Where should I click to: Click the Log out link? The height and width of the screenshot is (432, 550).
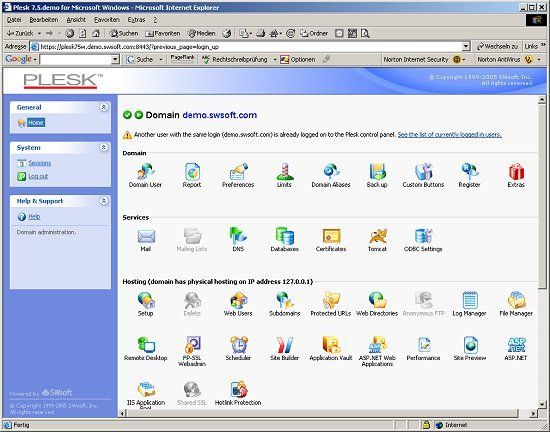[38, 176]
